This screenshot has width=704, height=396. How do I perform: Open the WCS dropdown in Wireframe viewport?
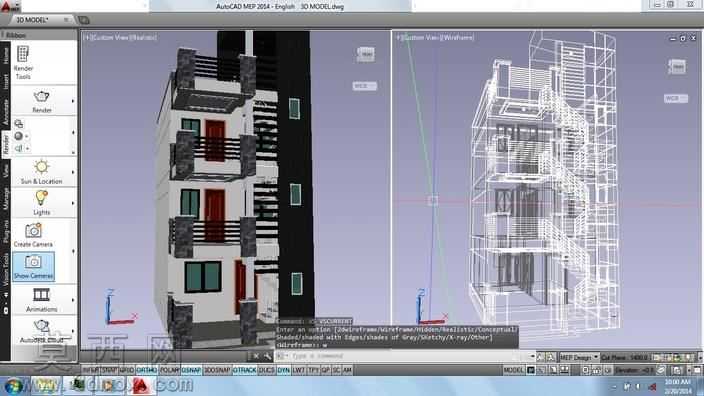pyautogui.click(x=676, y=98)
